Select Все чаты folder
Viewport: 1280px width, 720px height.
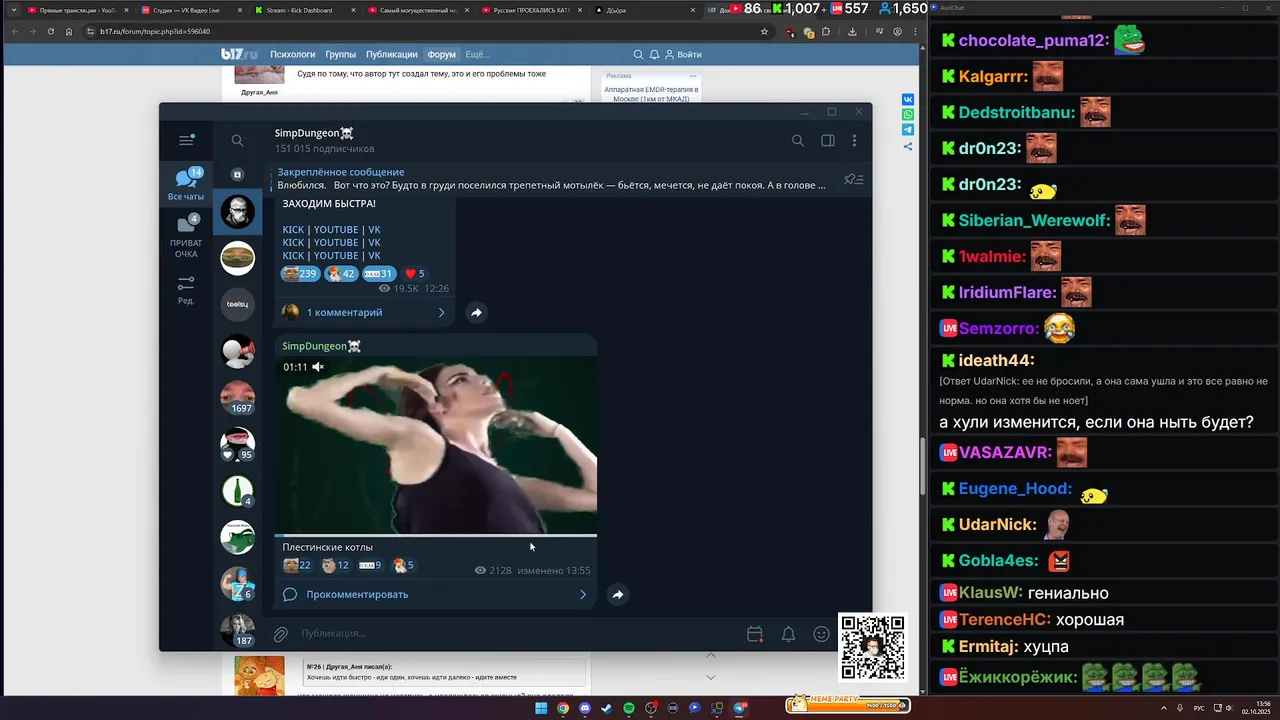[x=186, y=185]
